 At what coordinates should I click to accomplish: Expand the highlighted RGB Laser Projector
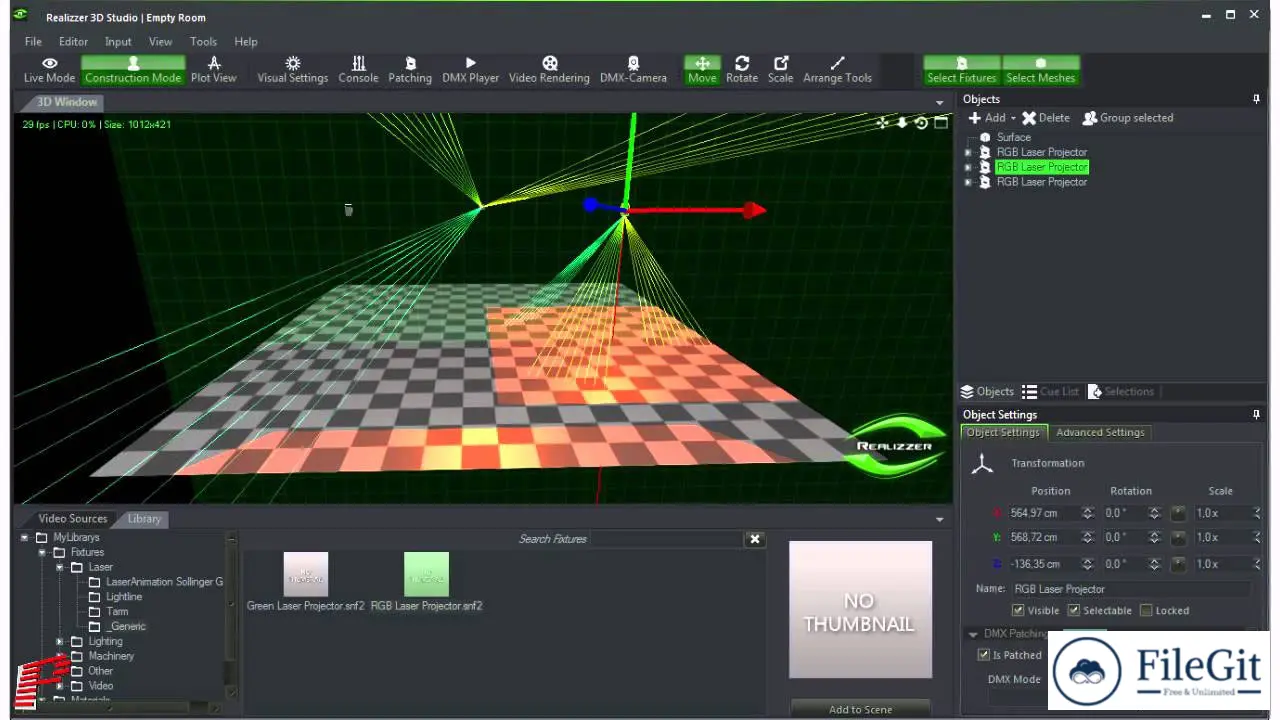[x=967, y=167]
